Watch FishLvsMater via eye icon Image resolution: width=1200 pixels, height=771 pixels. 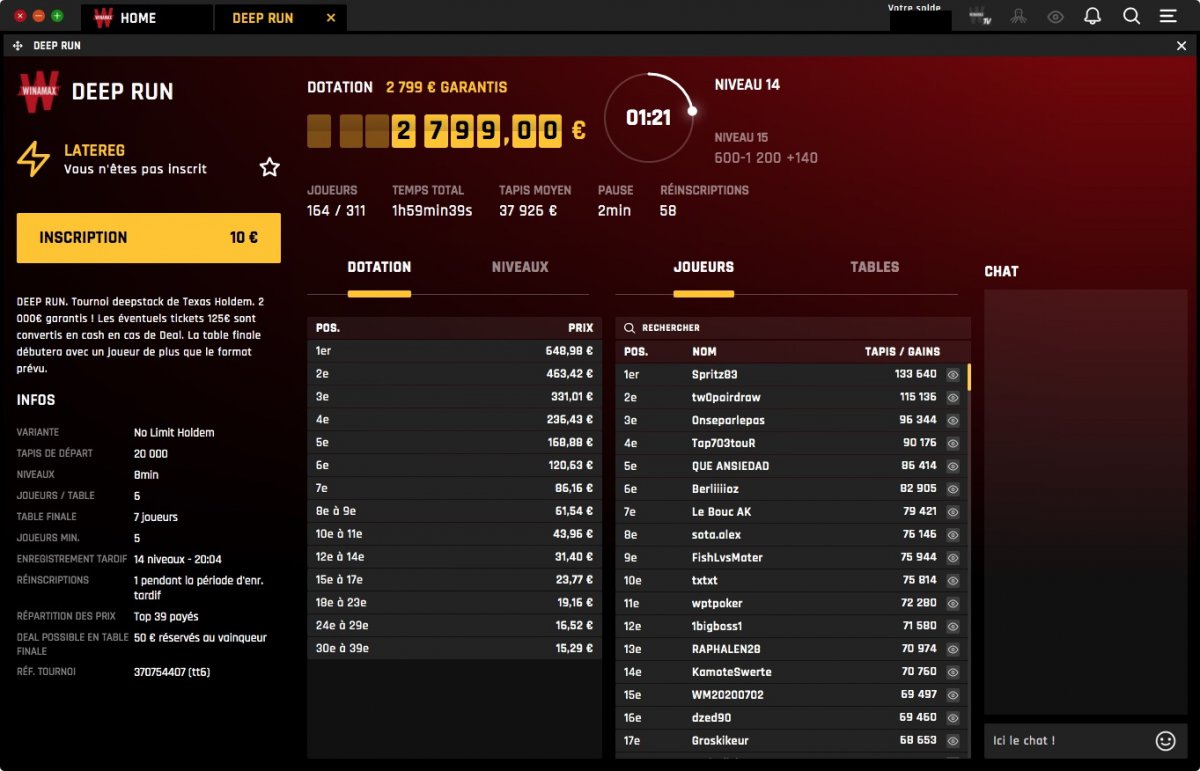(953, 558)
